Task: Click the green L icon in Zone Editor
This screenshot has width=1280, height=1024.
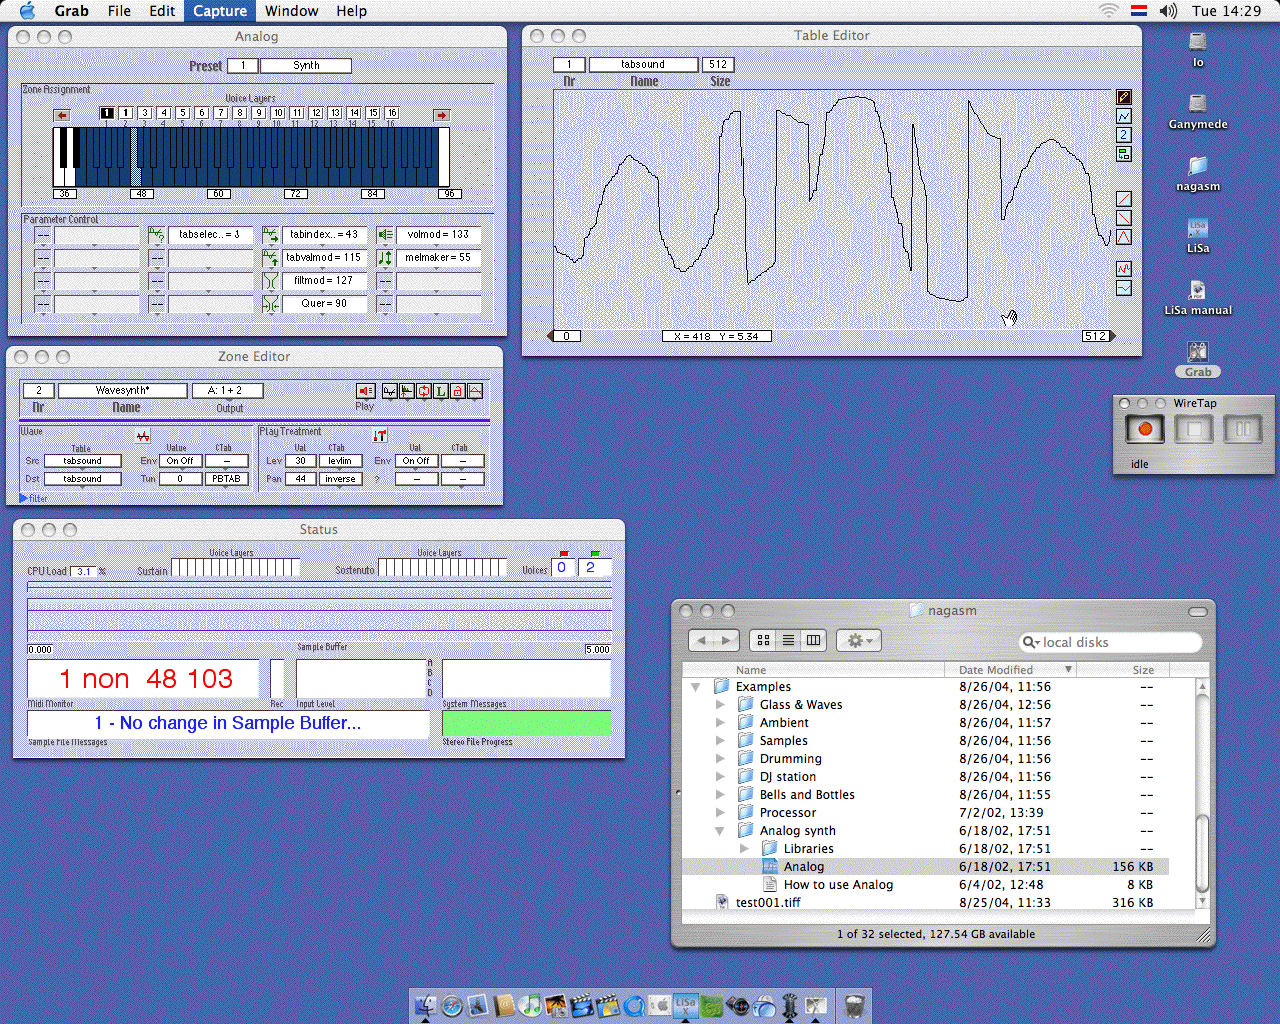Action: click(440, 391)
